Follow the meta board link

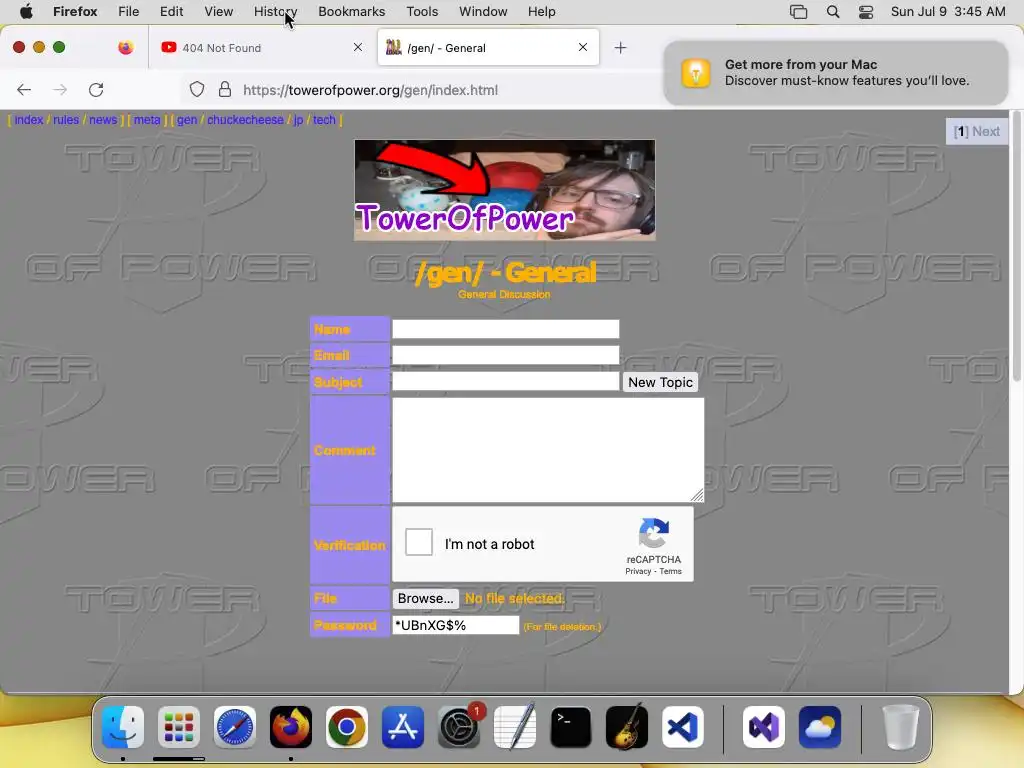pos(147,120)
